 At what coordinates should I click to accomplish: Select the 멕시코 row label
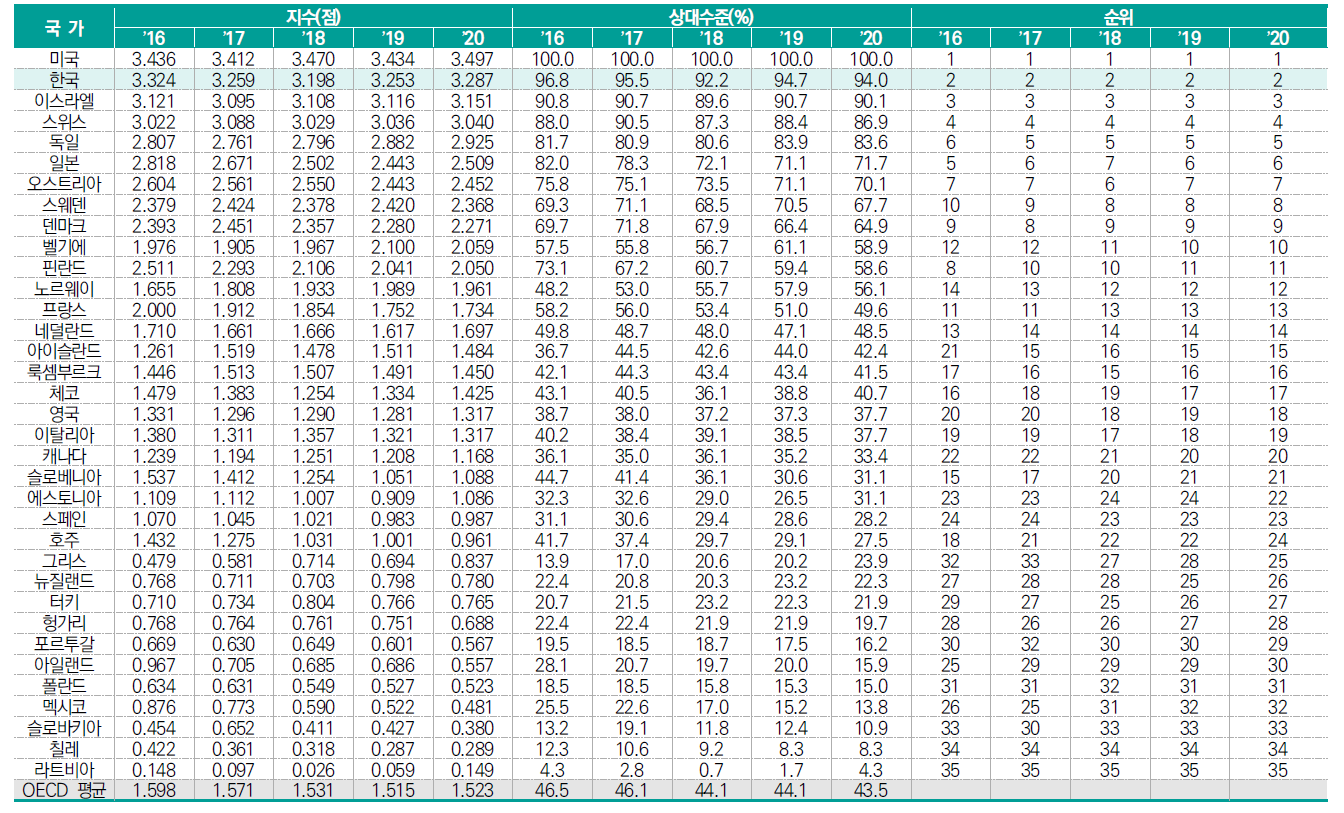click(64, 705)
